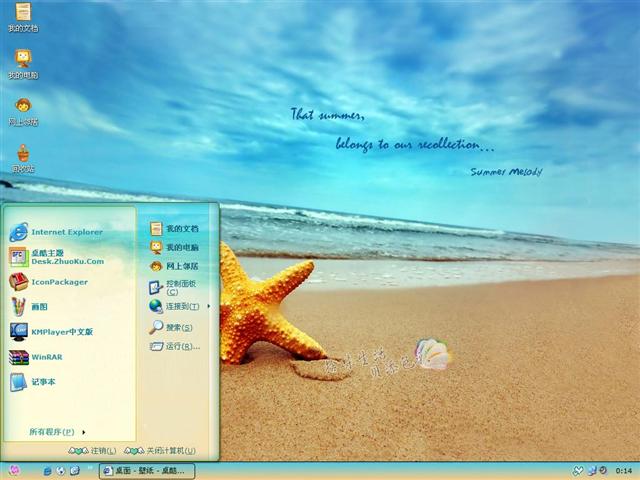Open 记事本 notepad

click(x=32, y=382)
